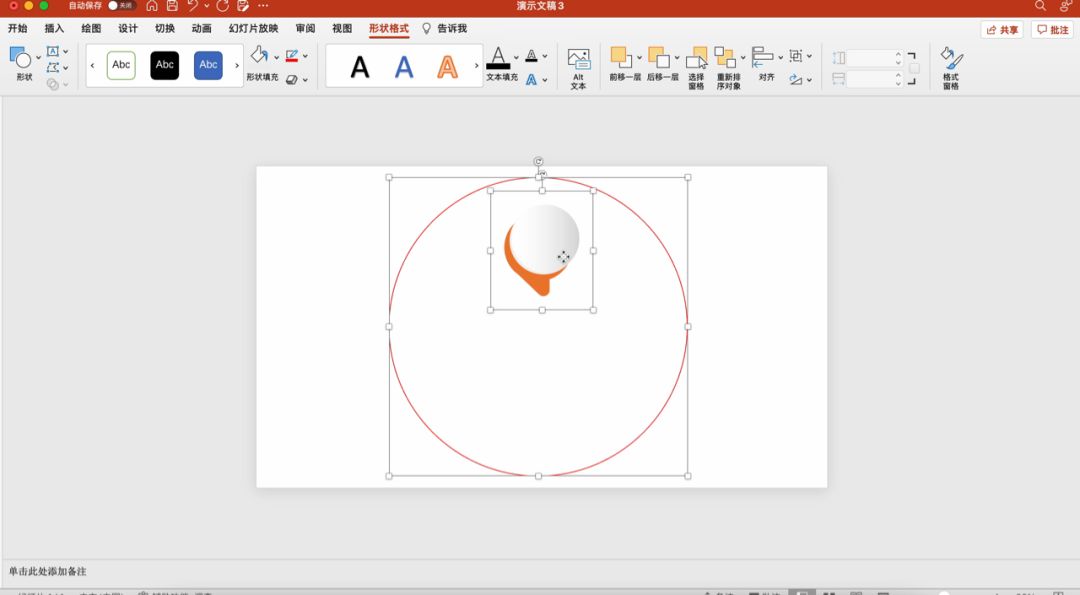Open the undo history dropdown arrow
The image size is (1080, 595).
207,6
